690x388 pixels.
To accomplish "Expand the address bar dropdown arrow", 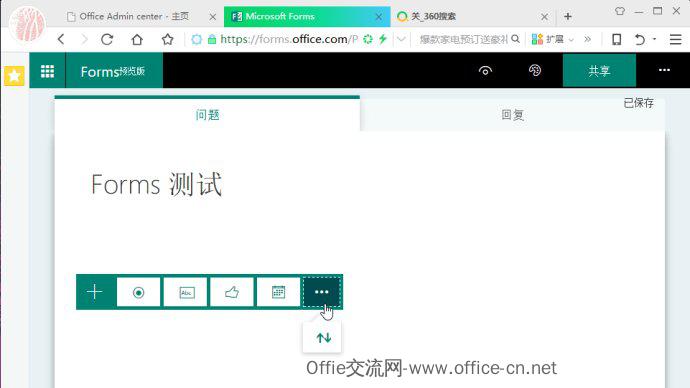I will tap(401, 40).
